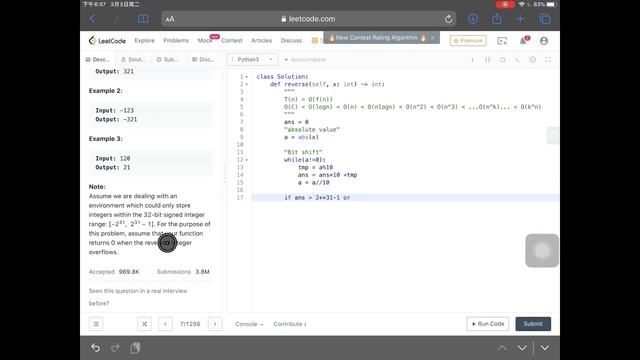The height and width of the screenshot is (360, 640).
Task: Tap the red screen recording indicator
Action: pyautogui.click(x=505, y=4)
